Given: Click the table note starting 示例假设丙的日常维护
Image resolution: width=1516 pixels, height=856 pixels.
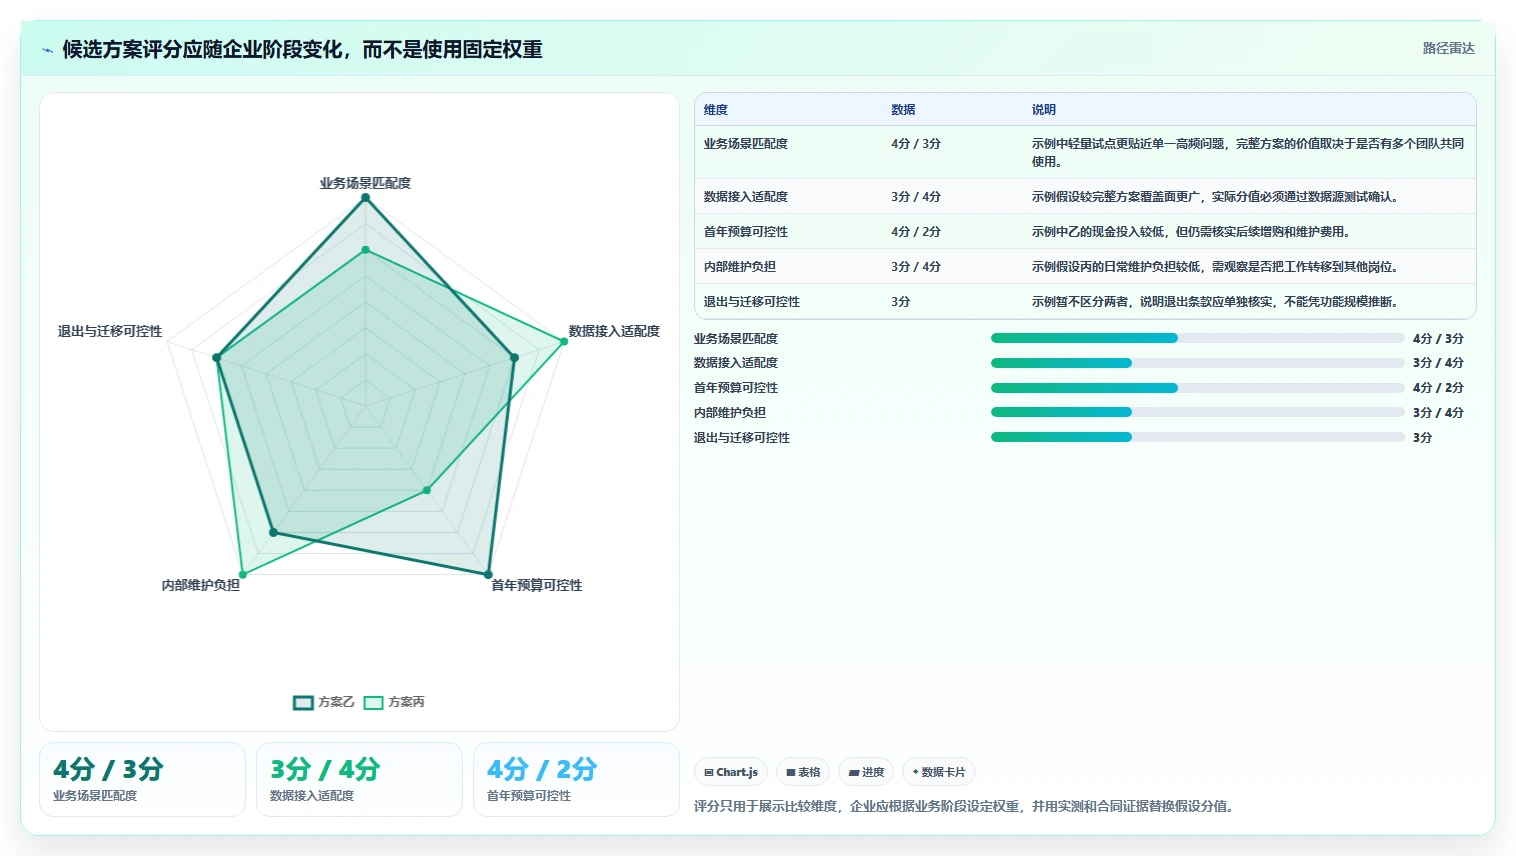Looking at the screenshot, I should (1216, 267).
